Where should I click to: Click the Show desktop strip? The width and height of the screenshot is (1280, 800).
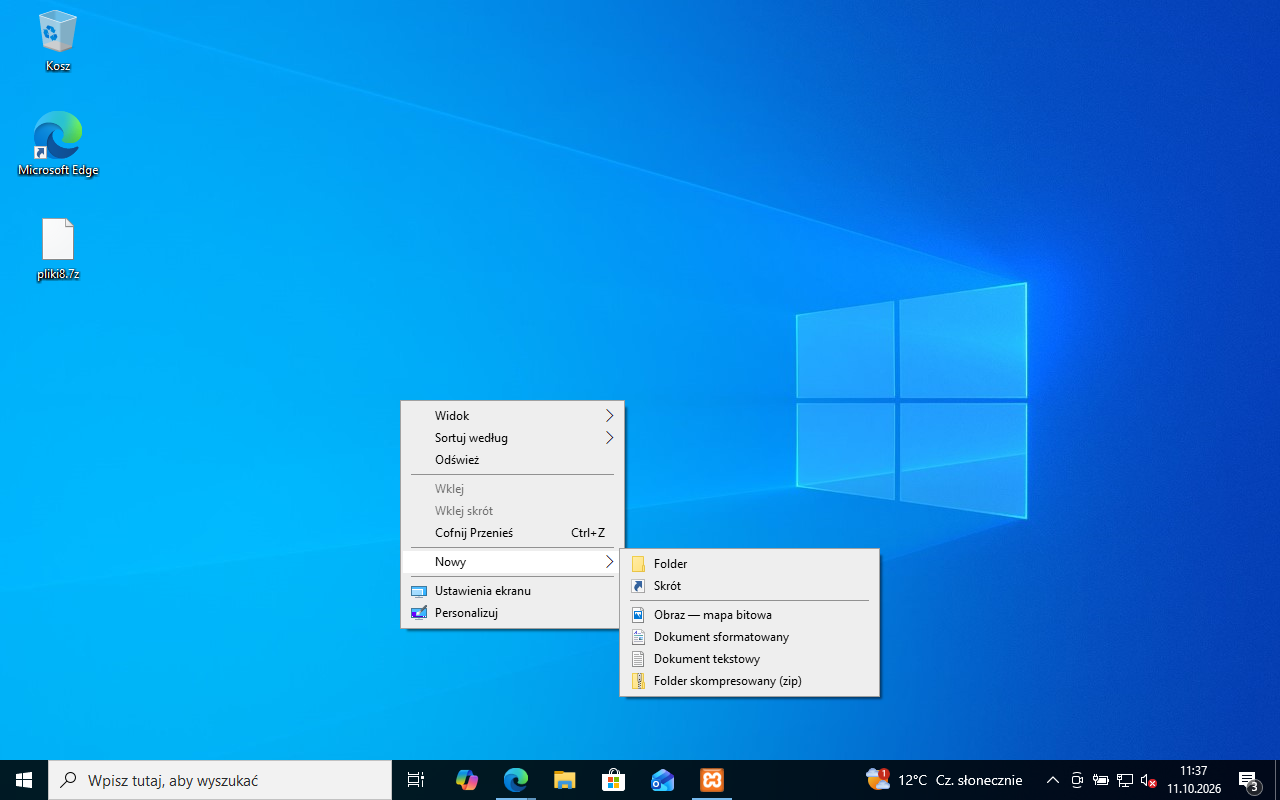(x=1277, y=780)
